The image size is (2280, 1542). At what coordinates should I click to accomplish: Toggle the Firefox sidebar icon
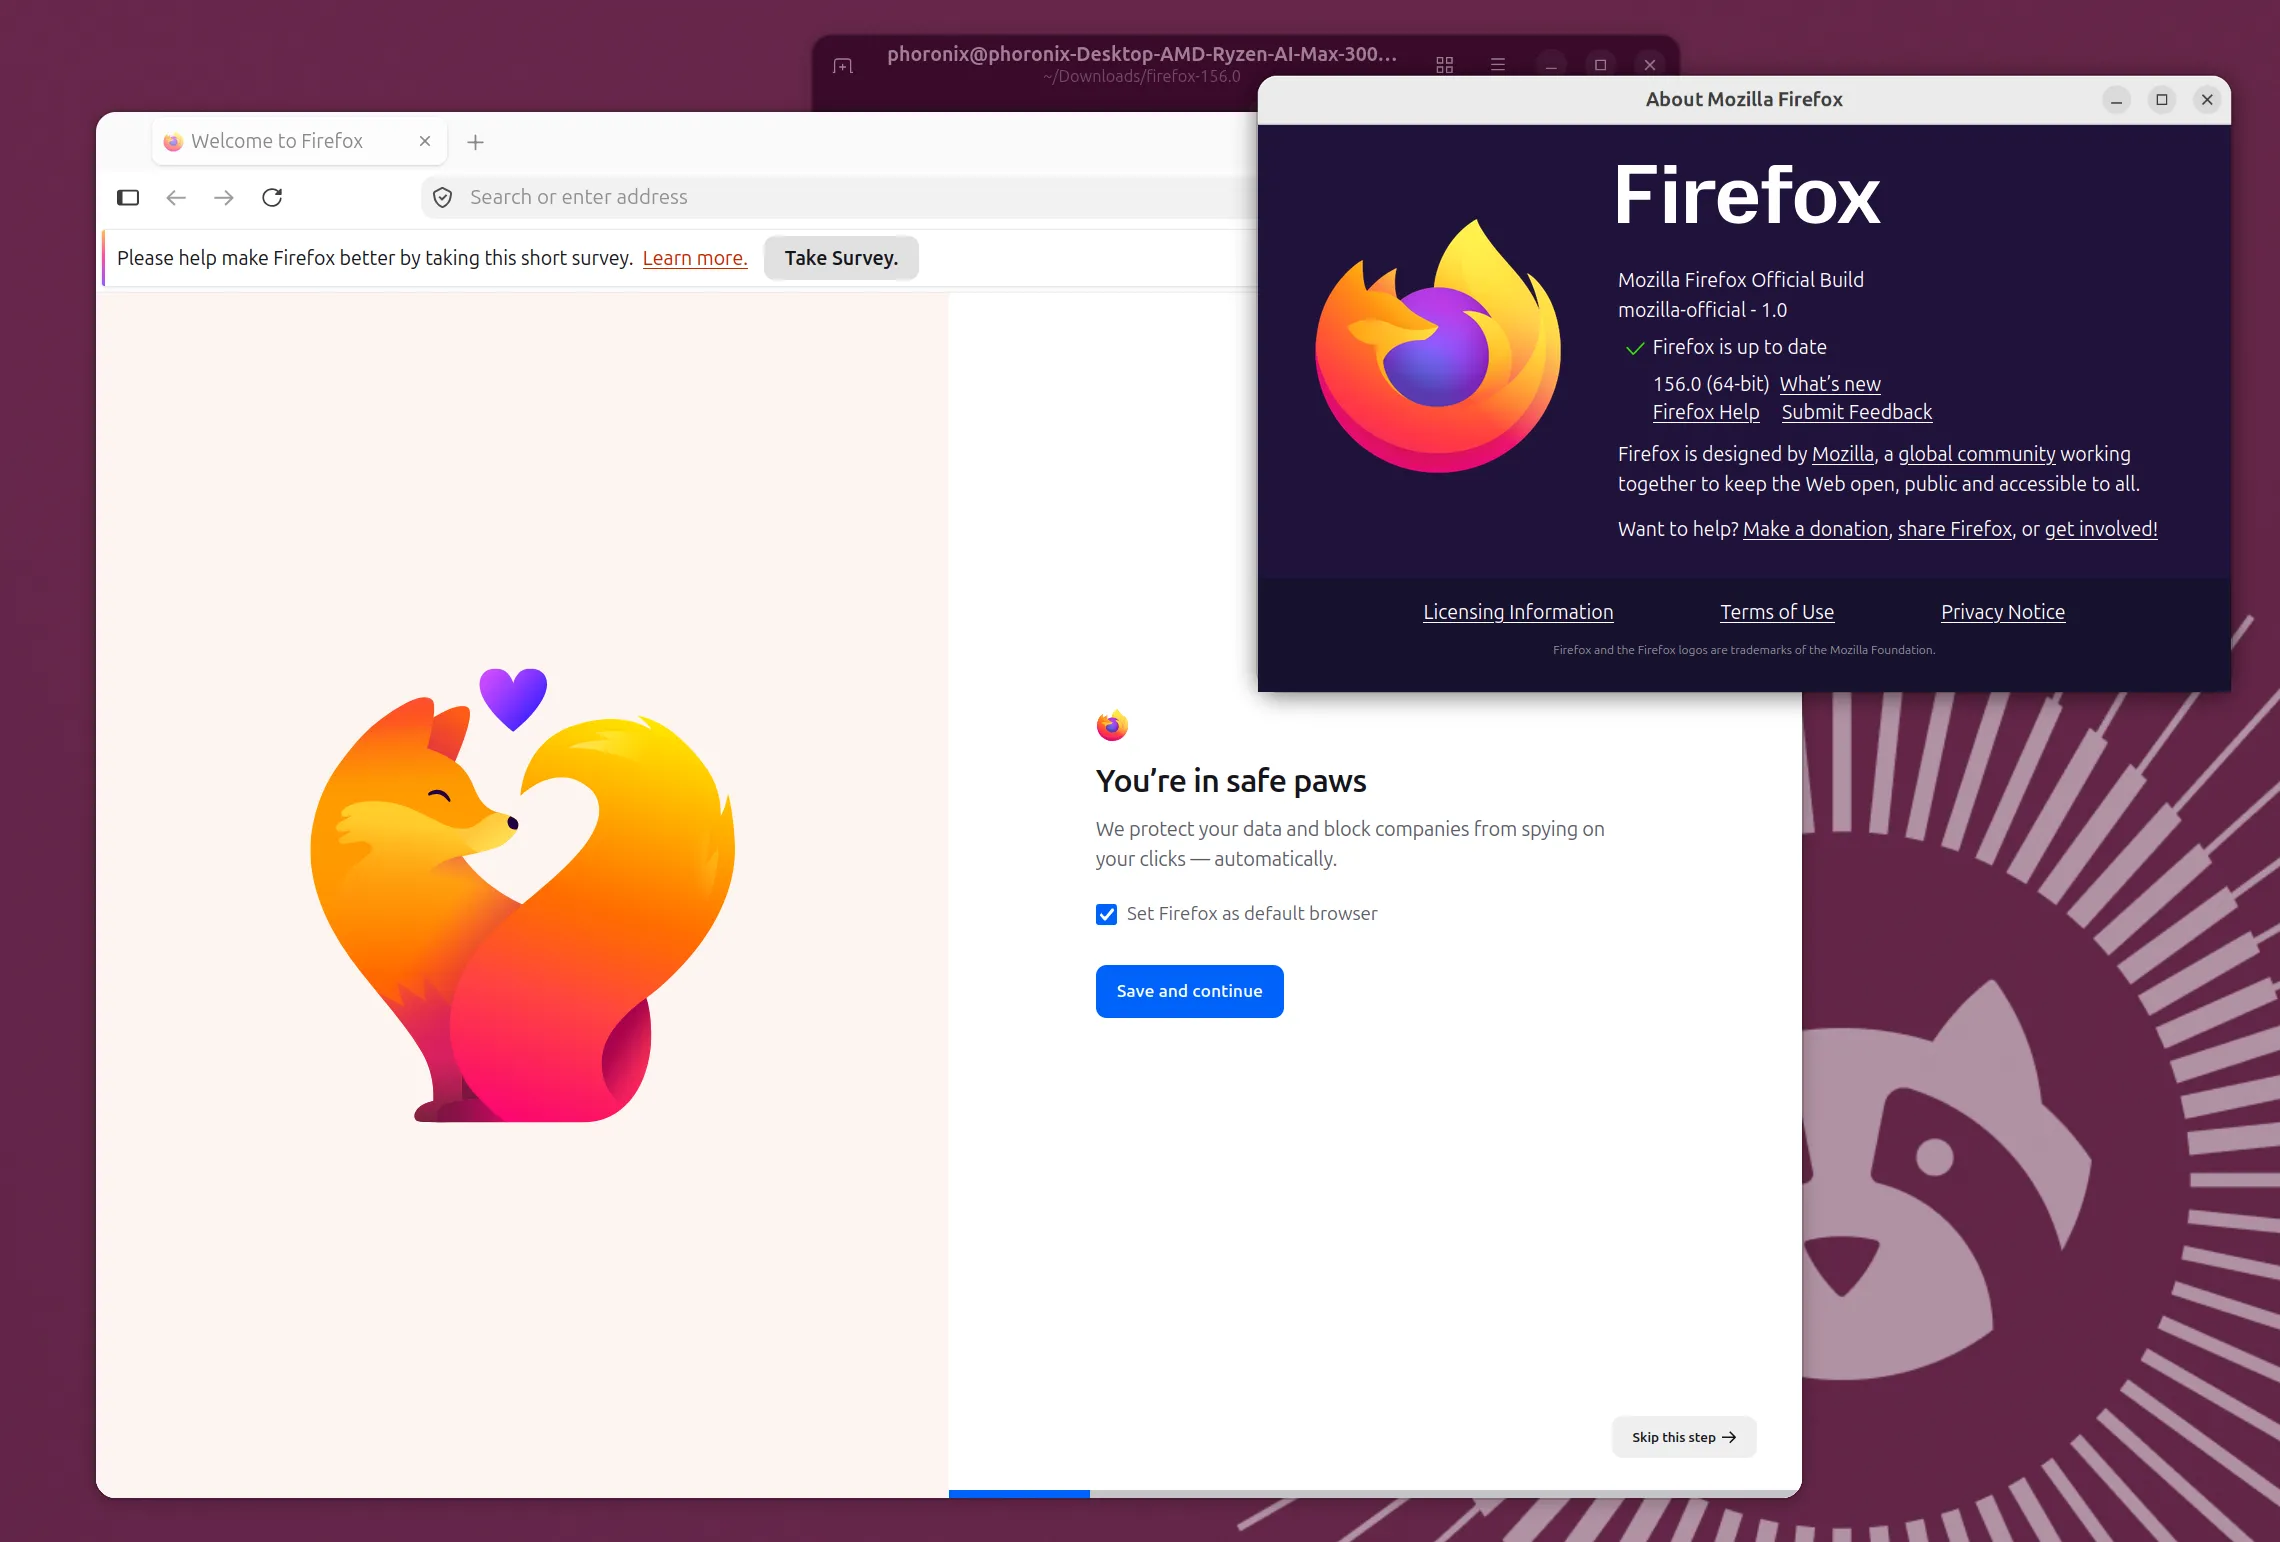click(x=128, y=197)
